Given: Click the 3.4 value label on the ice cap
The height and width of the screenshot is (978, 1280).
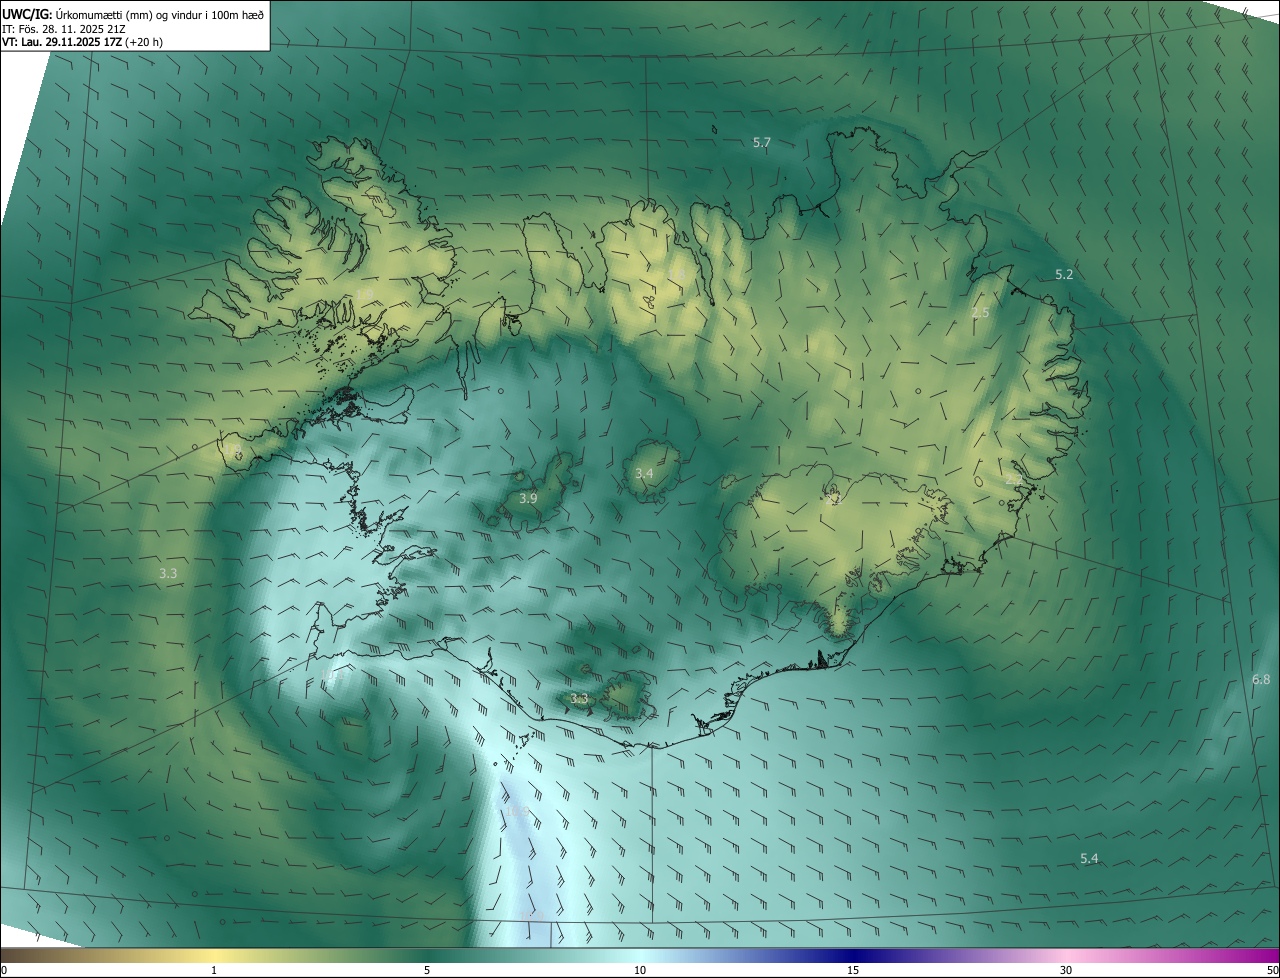Looking at the screenshot, I should [x=644, y=473].
